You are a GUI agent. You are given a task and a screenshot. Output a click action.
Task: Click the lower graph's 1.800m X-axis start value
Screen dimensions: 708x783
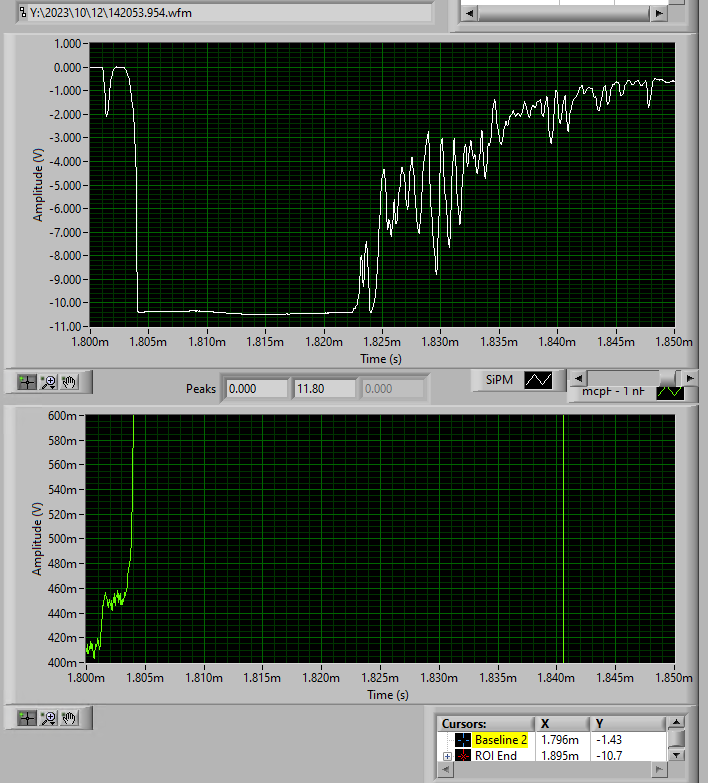pyautogui.click(x=86, y=678)
